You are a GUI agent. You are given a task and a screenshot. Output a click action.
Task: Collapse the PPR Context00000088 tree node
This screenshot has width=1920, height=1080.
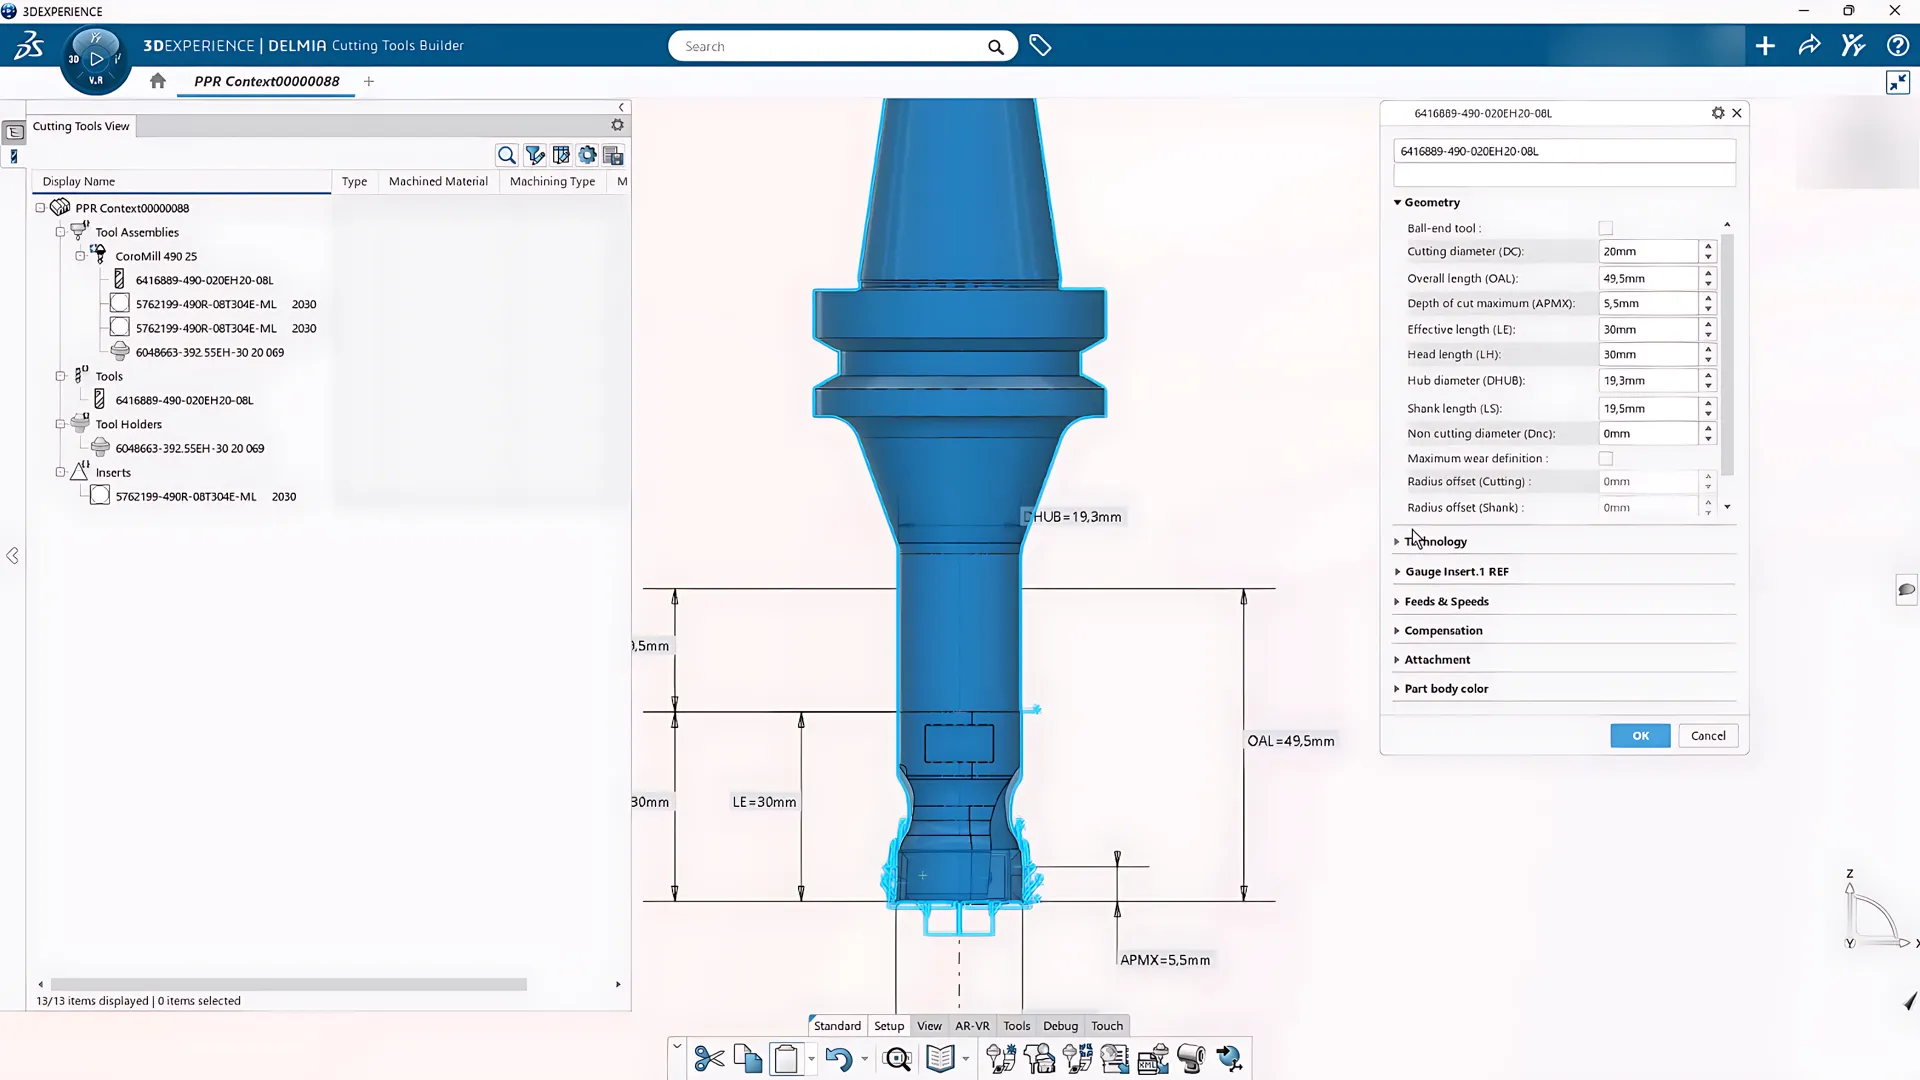[x=41, y=208]
